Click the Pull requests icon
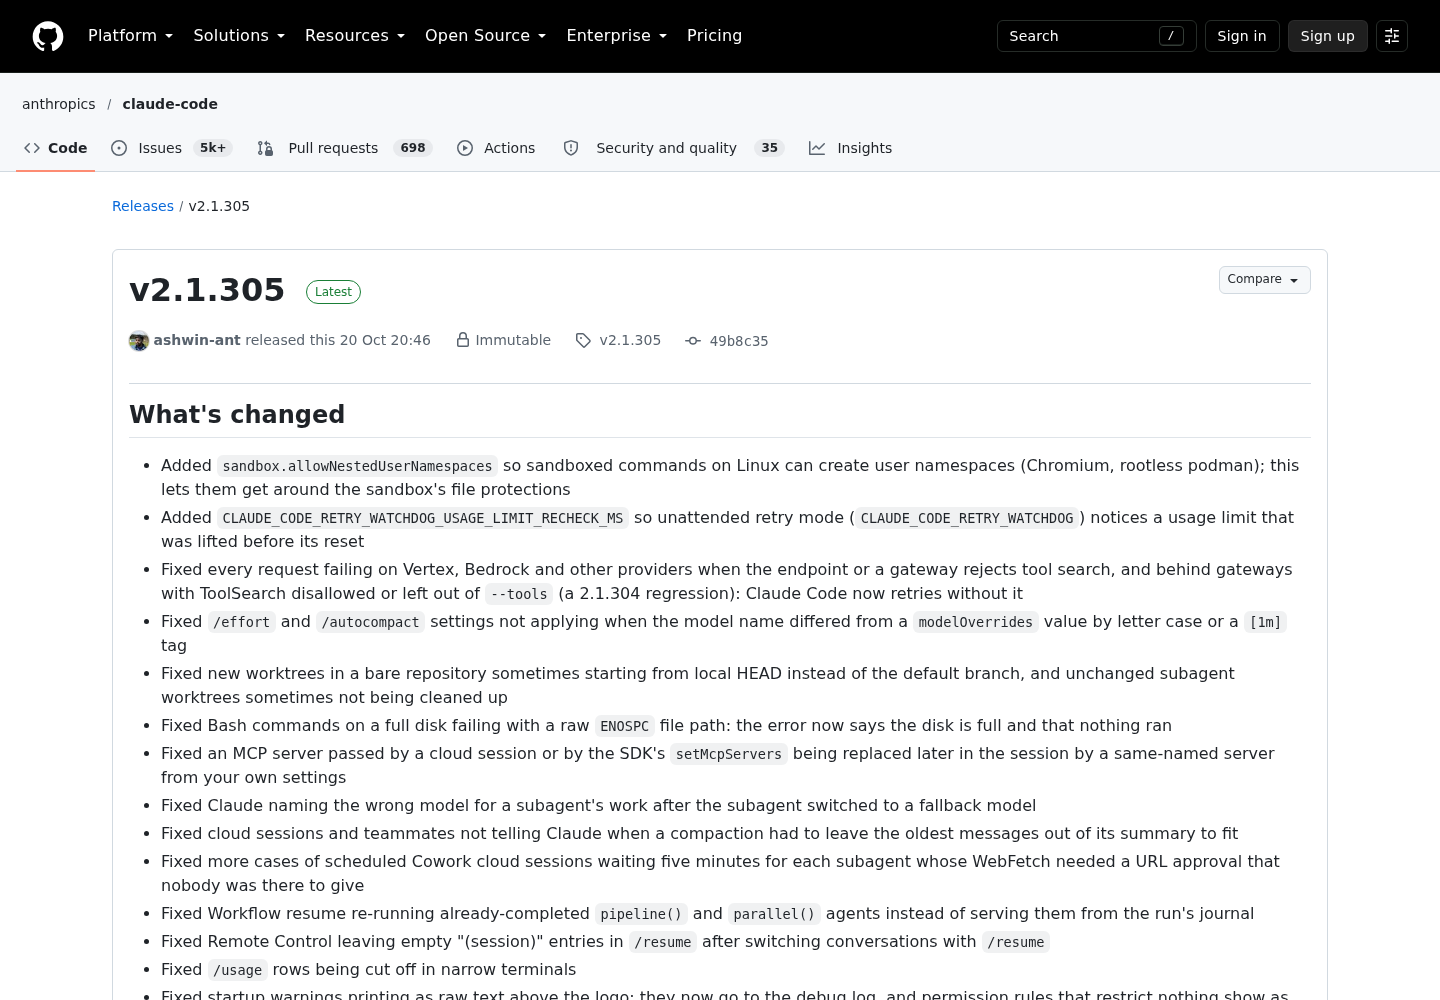This screenshot has height=1000, width=1440. 265,148
